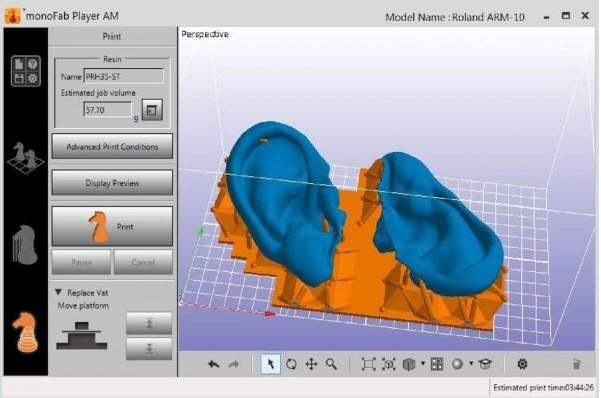Start the job with Print button
The width and height of the screenshot is (601, 398).
pos(112,226)
